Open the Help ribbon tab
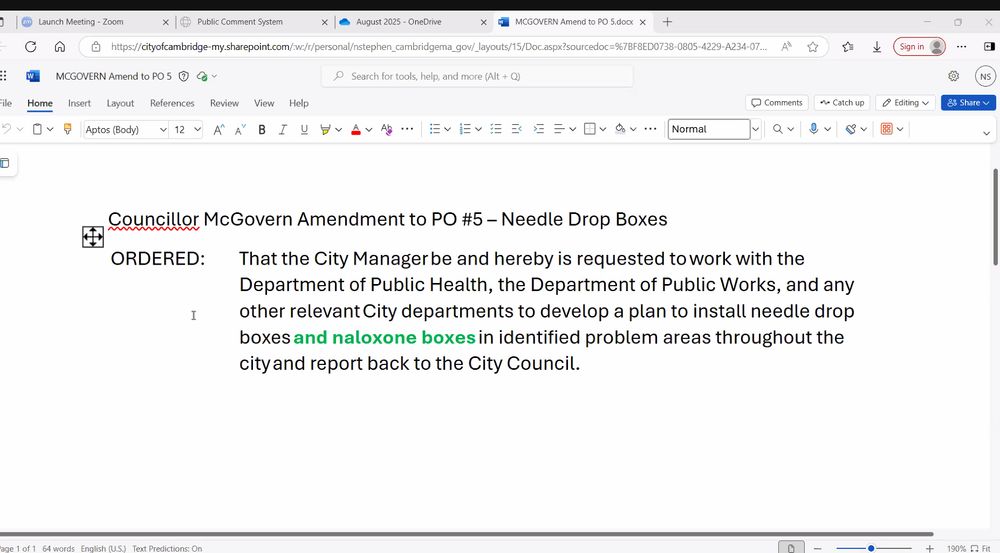Screen dimensions: 1000x553 click(x=298, y=103)
